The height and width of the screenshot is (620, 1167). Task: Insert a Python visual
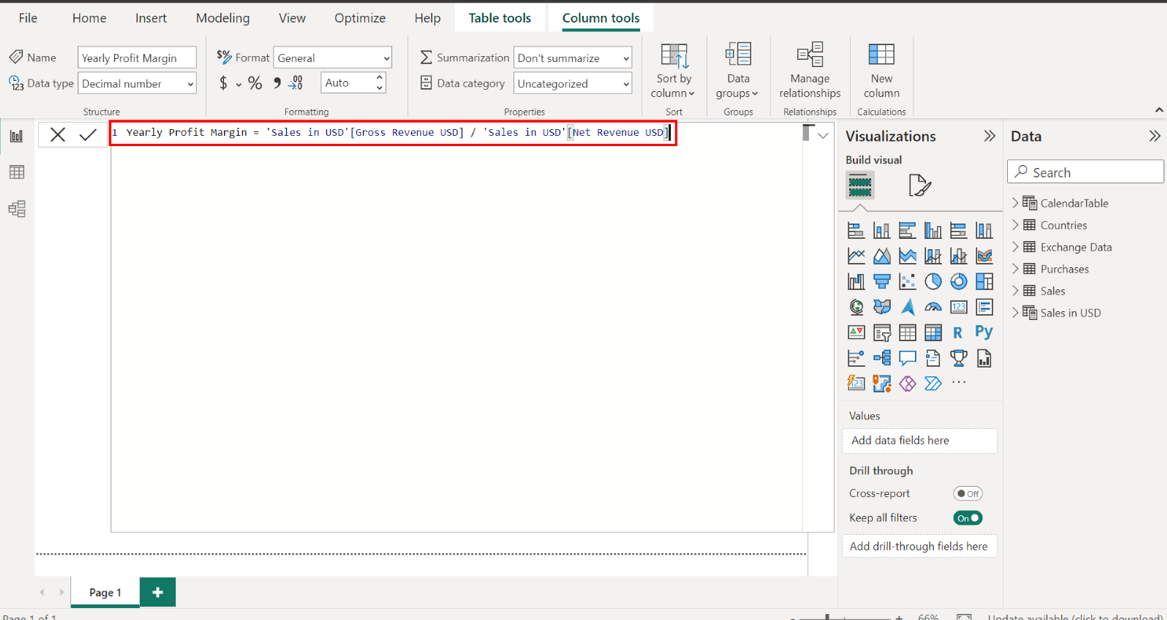984,332
